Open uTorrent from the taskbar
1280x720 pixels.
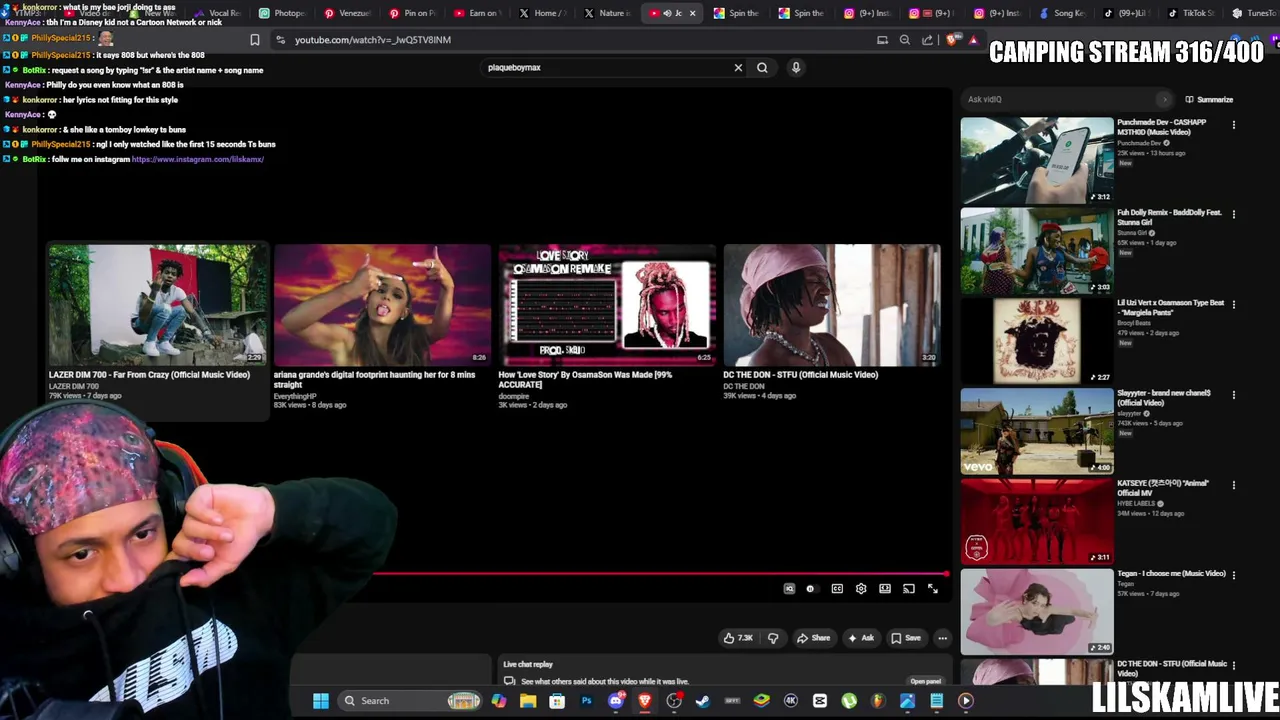coord(849,701)
